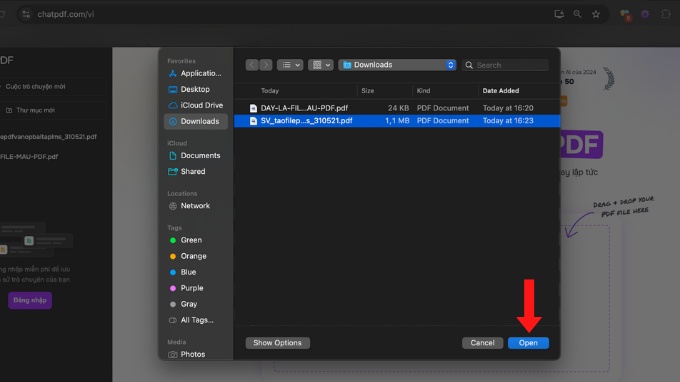Click browser zoom magnifier icon

pos(577,14)
